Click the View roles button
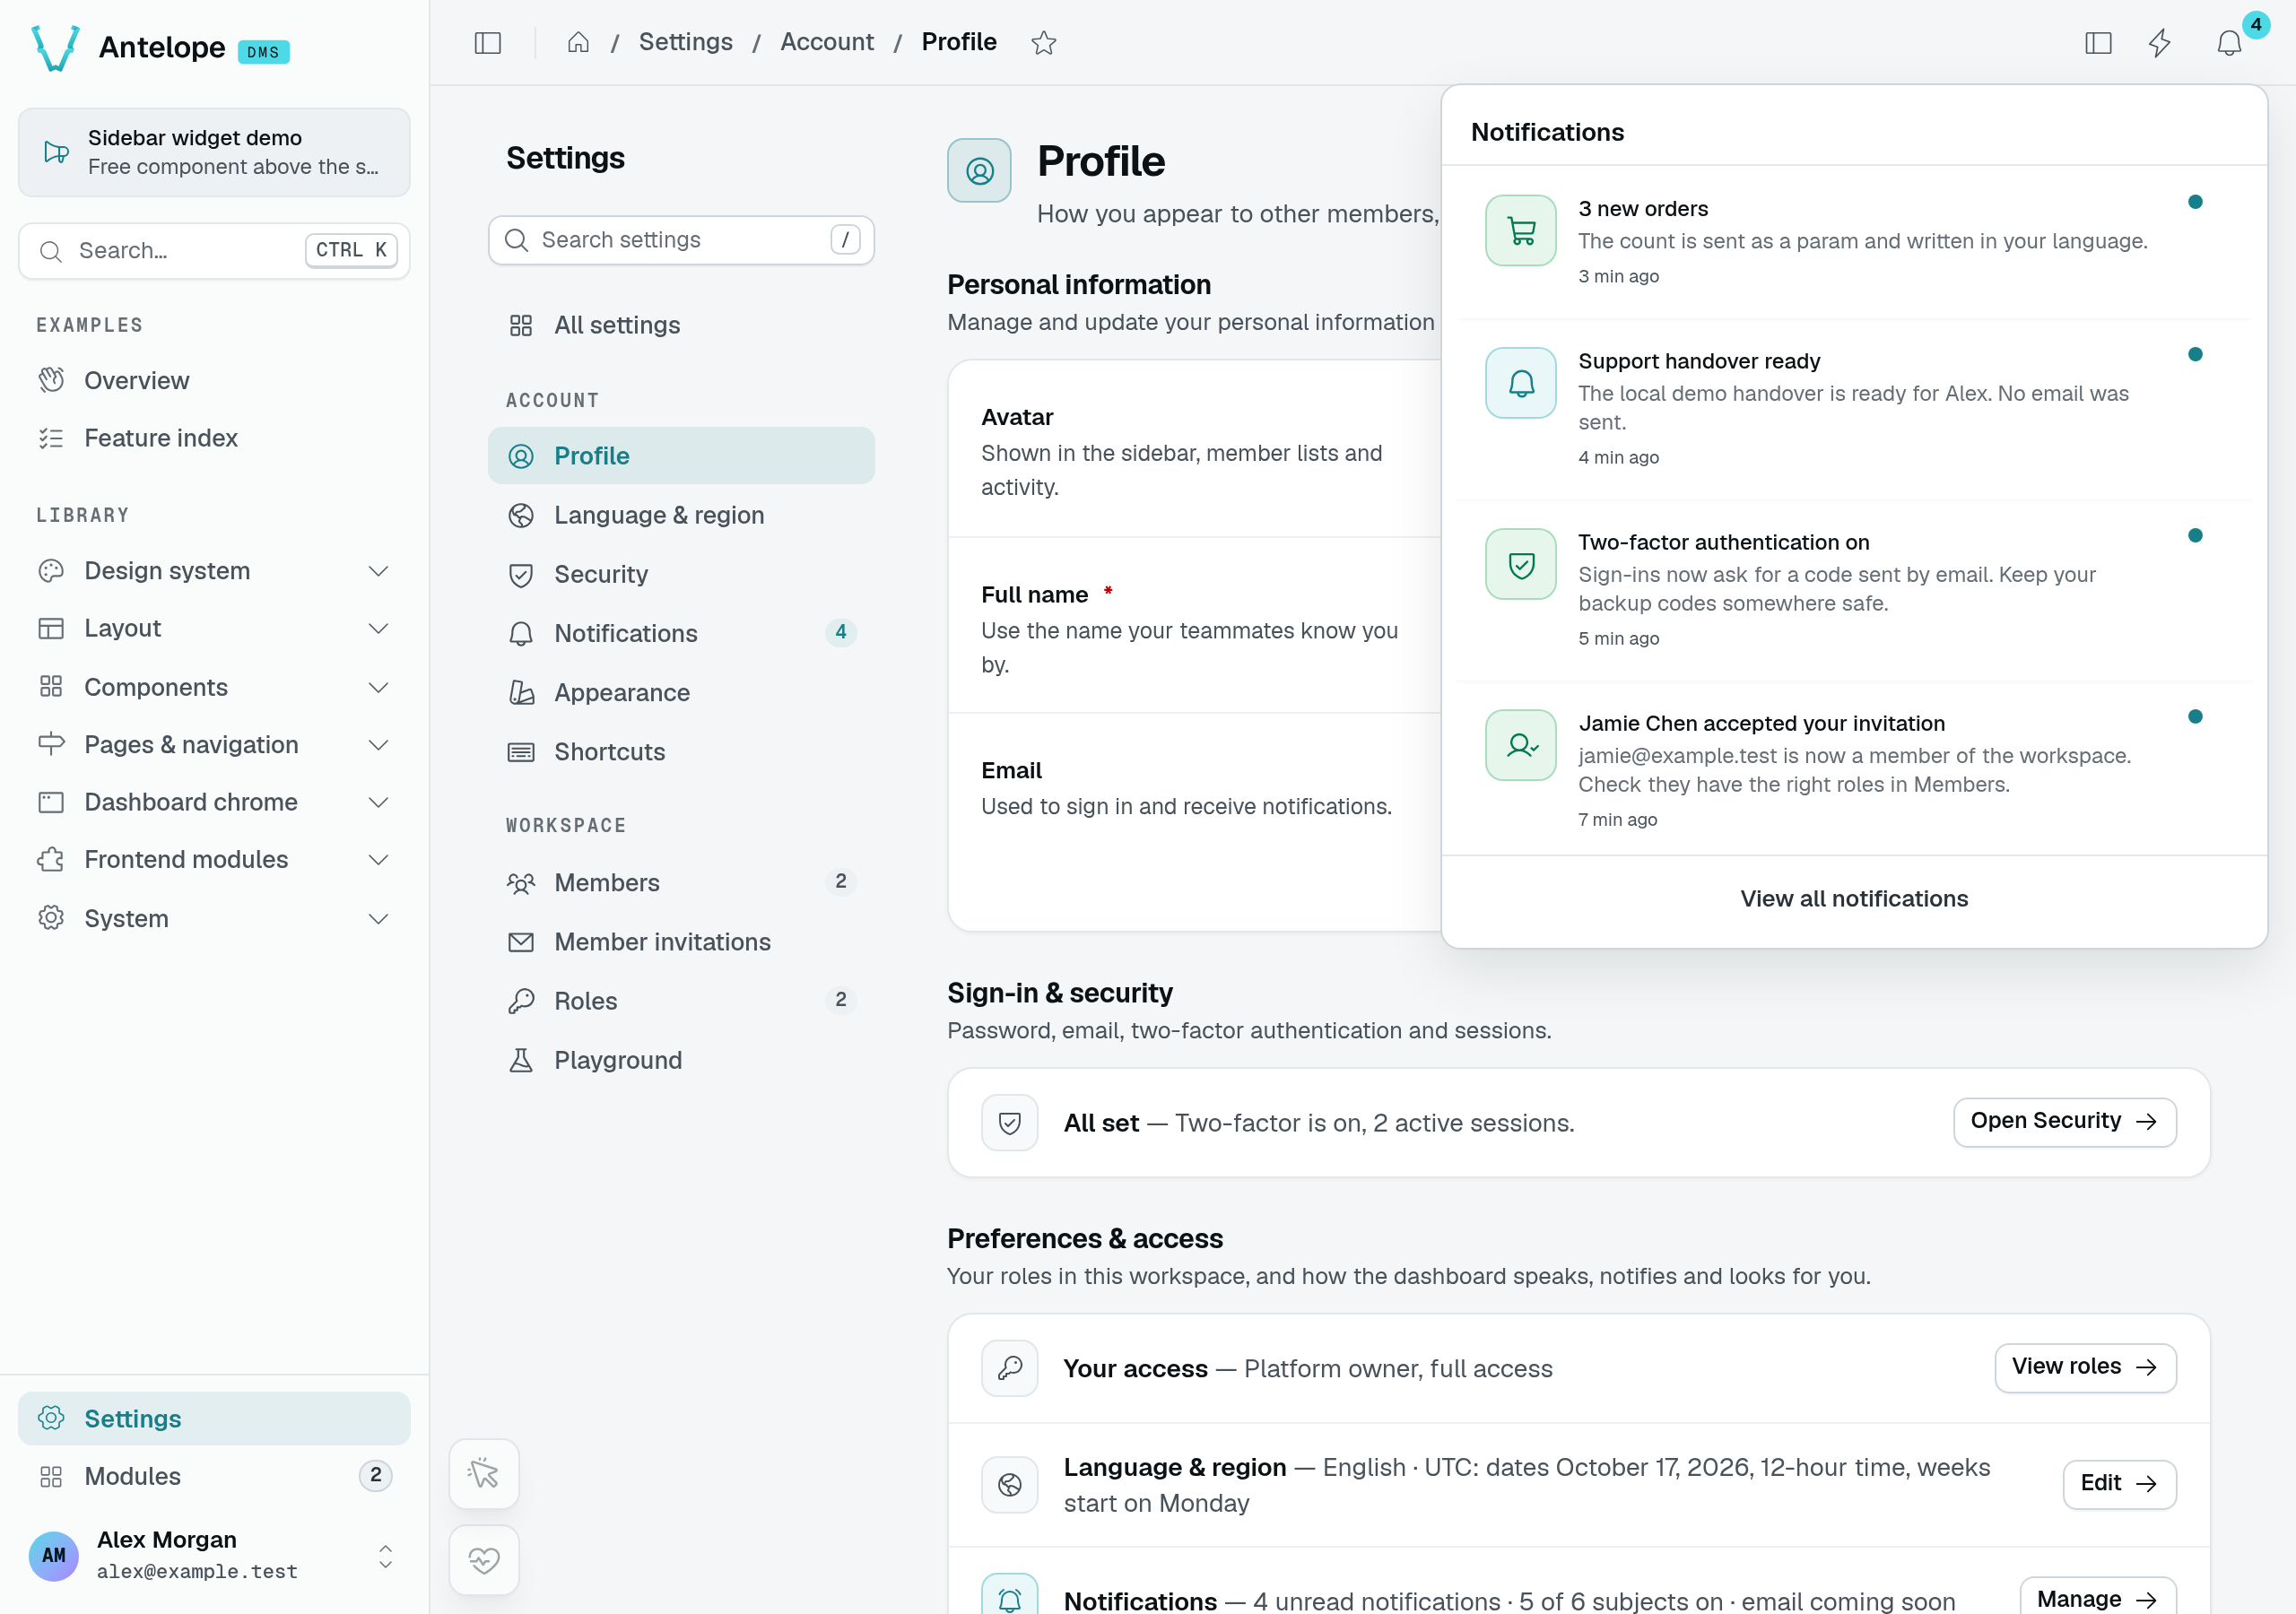 pos(2085,1367)
